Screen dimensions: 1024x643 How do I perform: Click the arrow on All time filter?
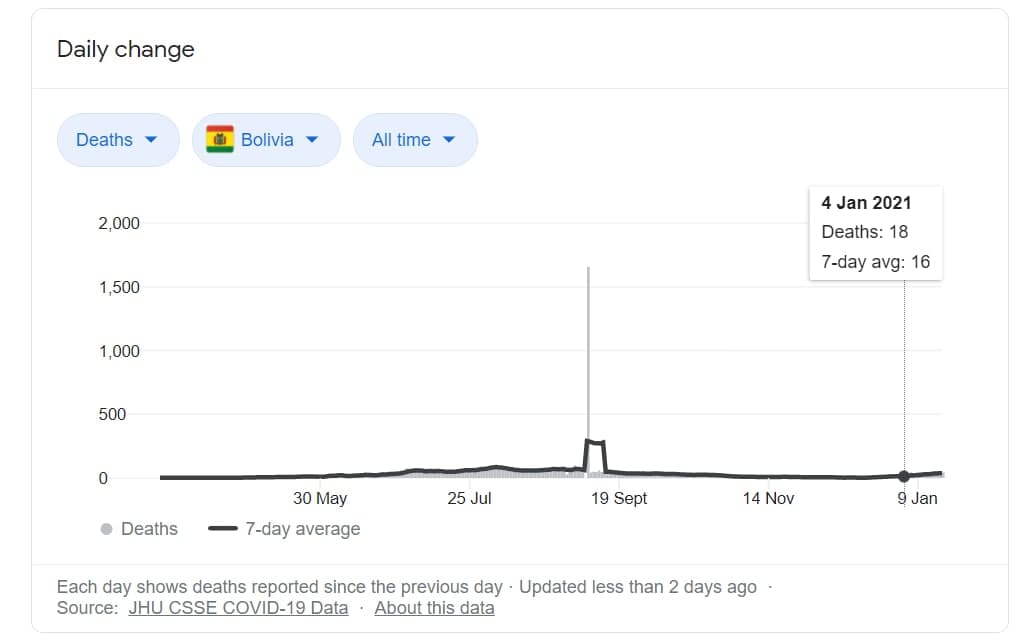coord(448,140)
